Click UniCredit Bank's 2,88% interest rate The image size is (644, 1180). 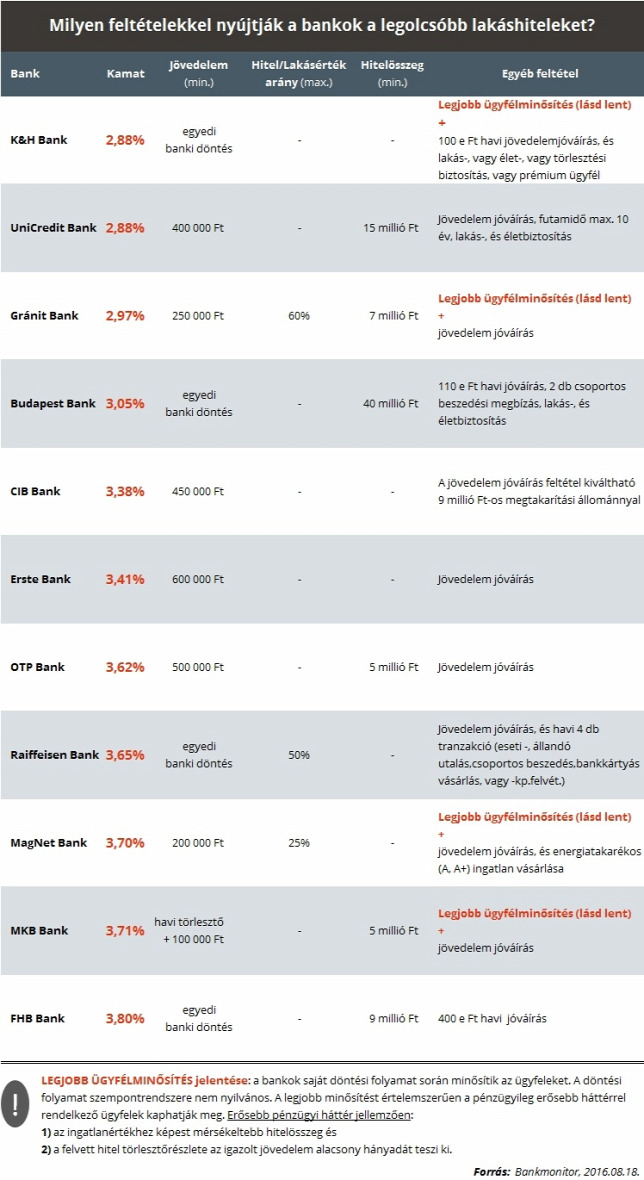coord(125,227)
